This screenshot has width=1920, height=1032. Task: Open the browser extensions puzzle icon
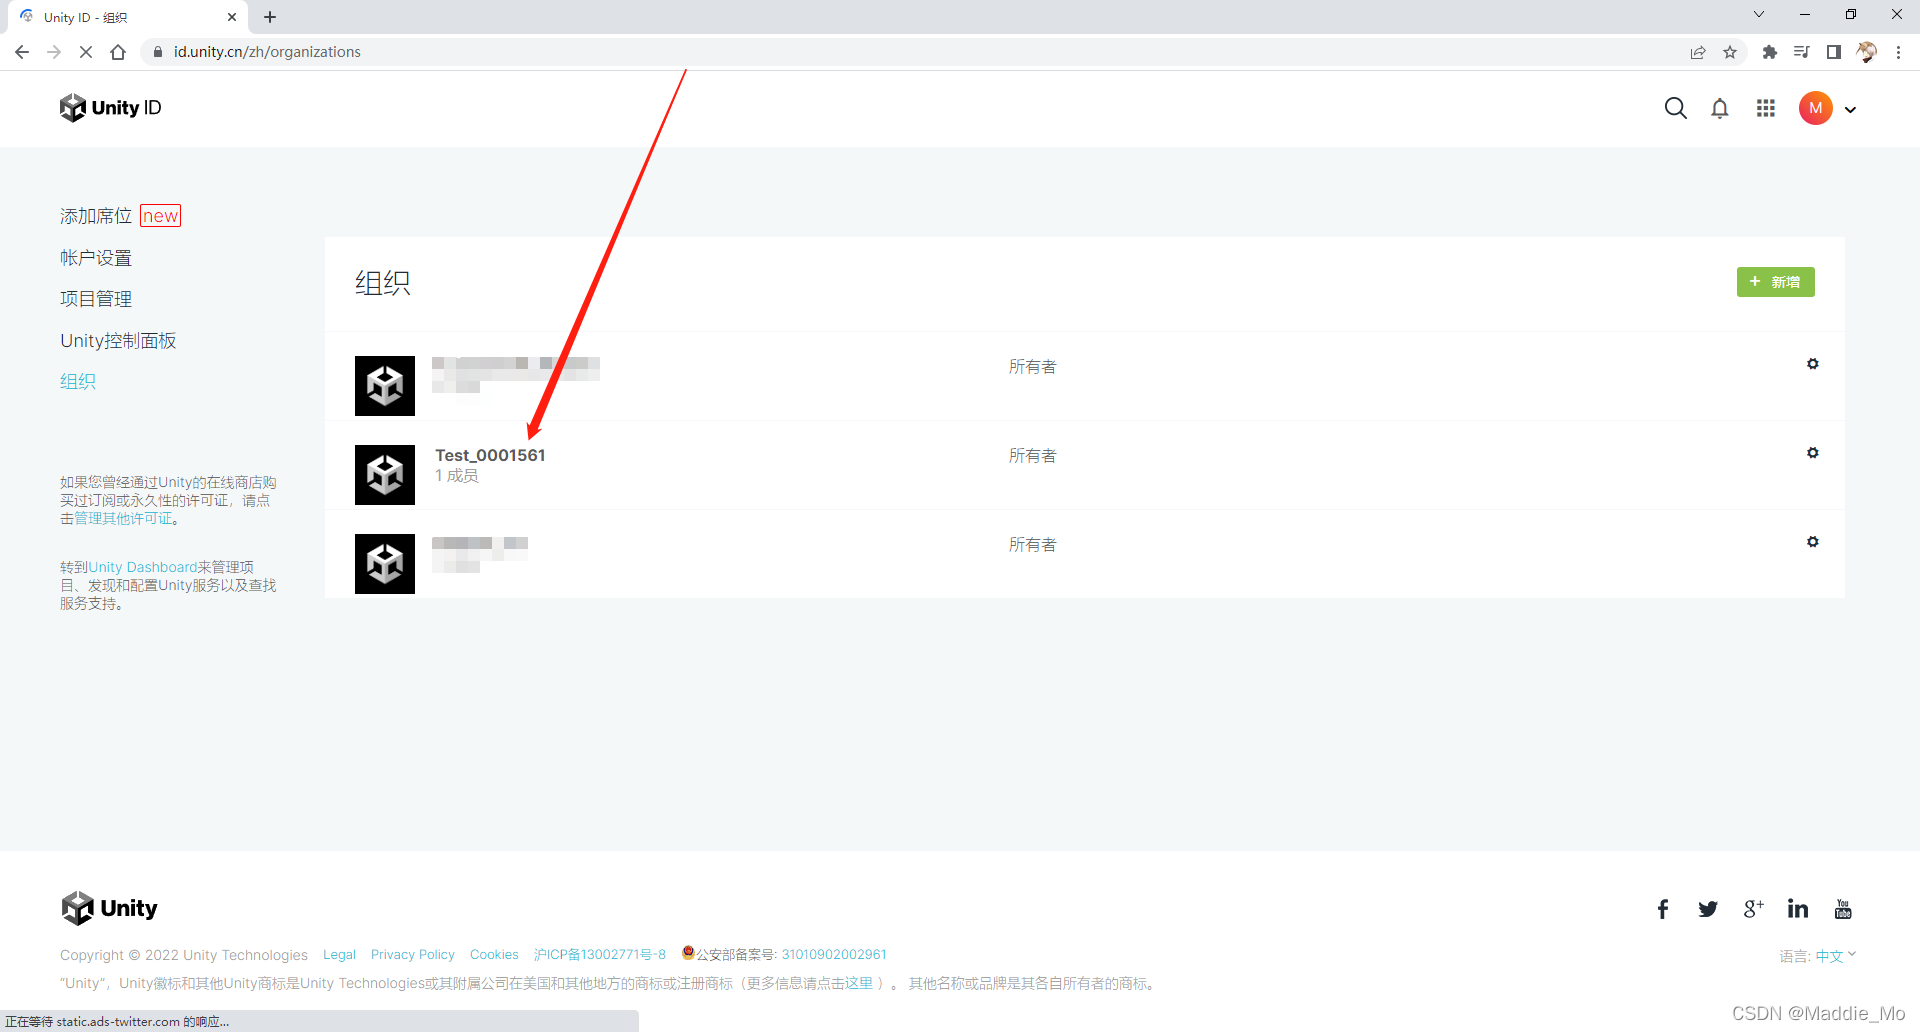(x=1770, y=52)
